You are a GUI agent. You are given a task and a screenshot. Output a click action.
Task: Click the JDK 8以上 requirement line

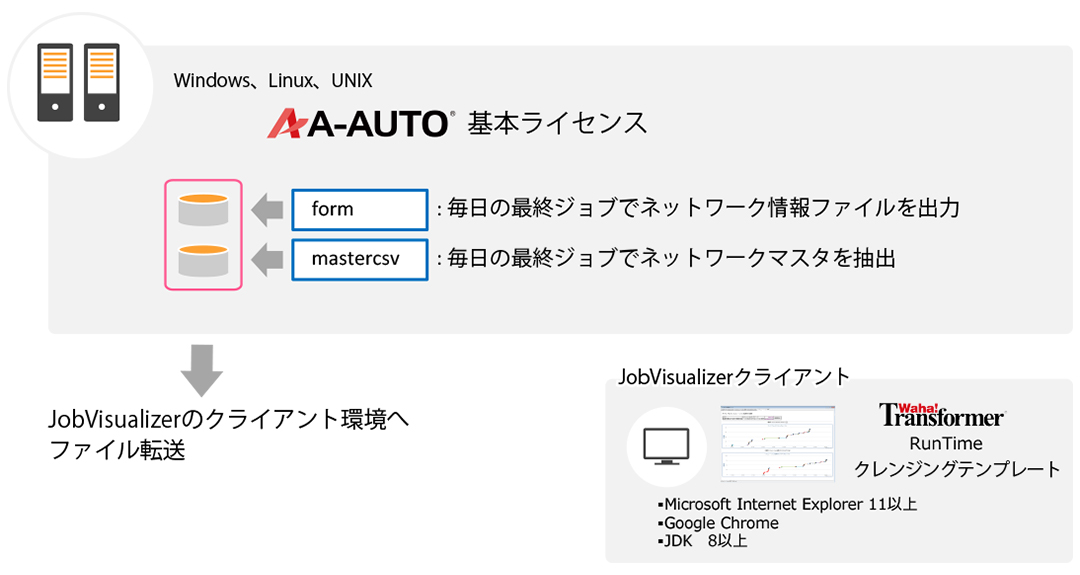point(702,541)
